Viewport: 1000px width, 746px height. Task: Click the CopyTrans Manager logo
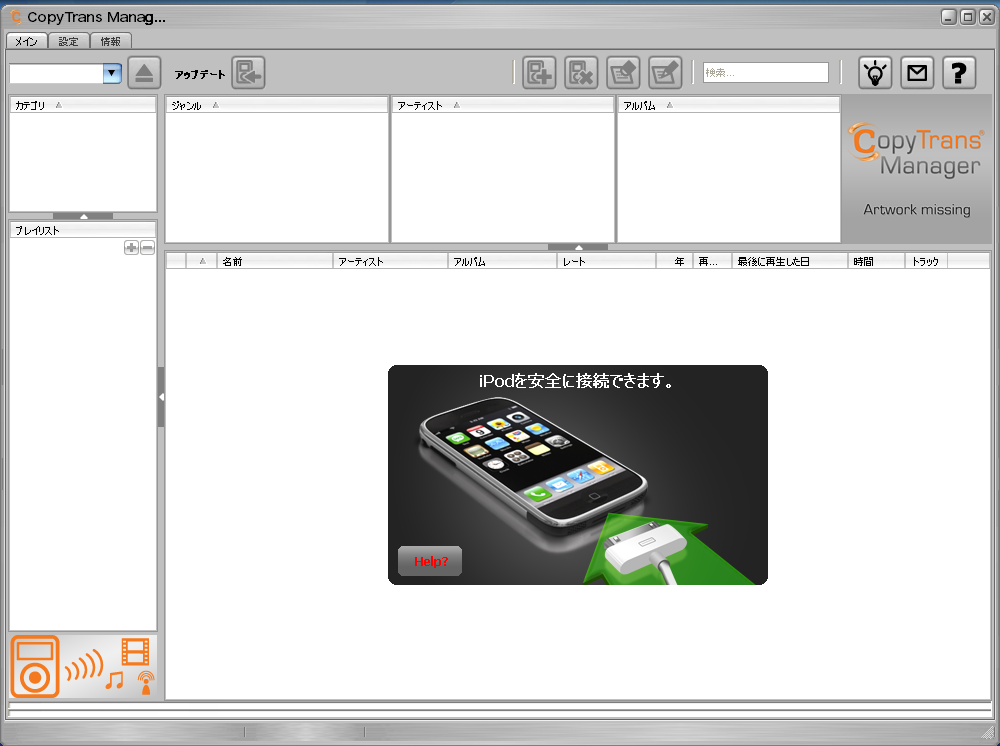tap(916, 150)
